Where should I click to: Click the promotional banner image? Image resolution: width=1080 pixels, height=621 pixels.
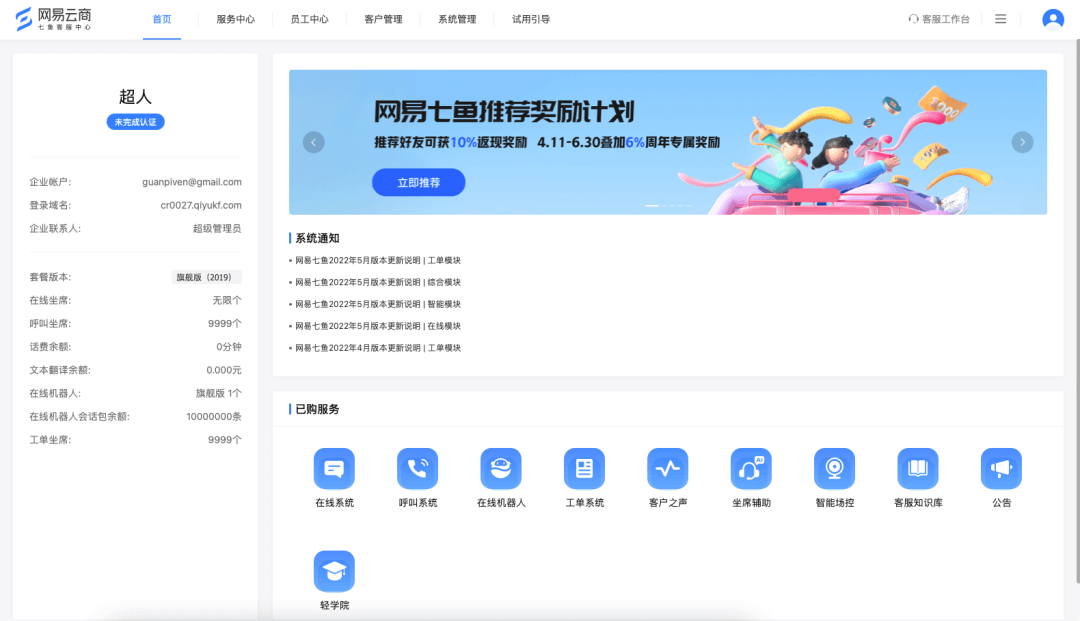pyautogui.click(x=667, y=142)
